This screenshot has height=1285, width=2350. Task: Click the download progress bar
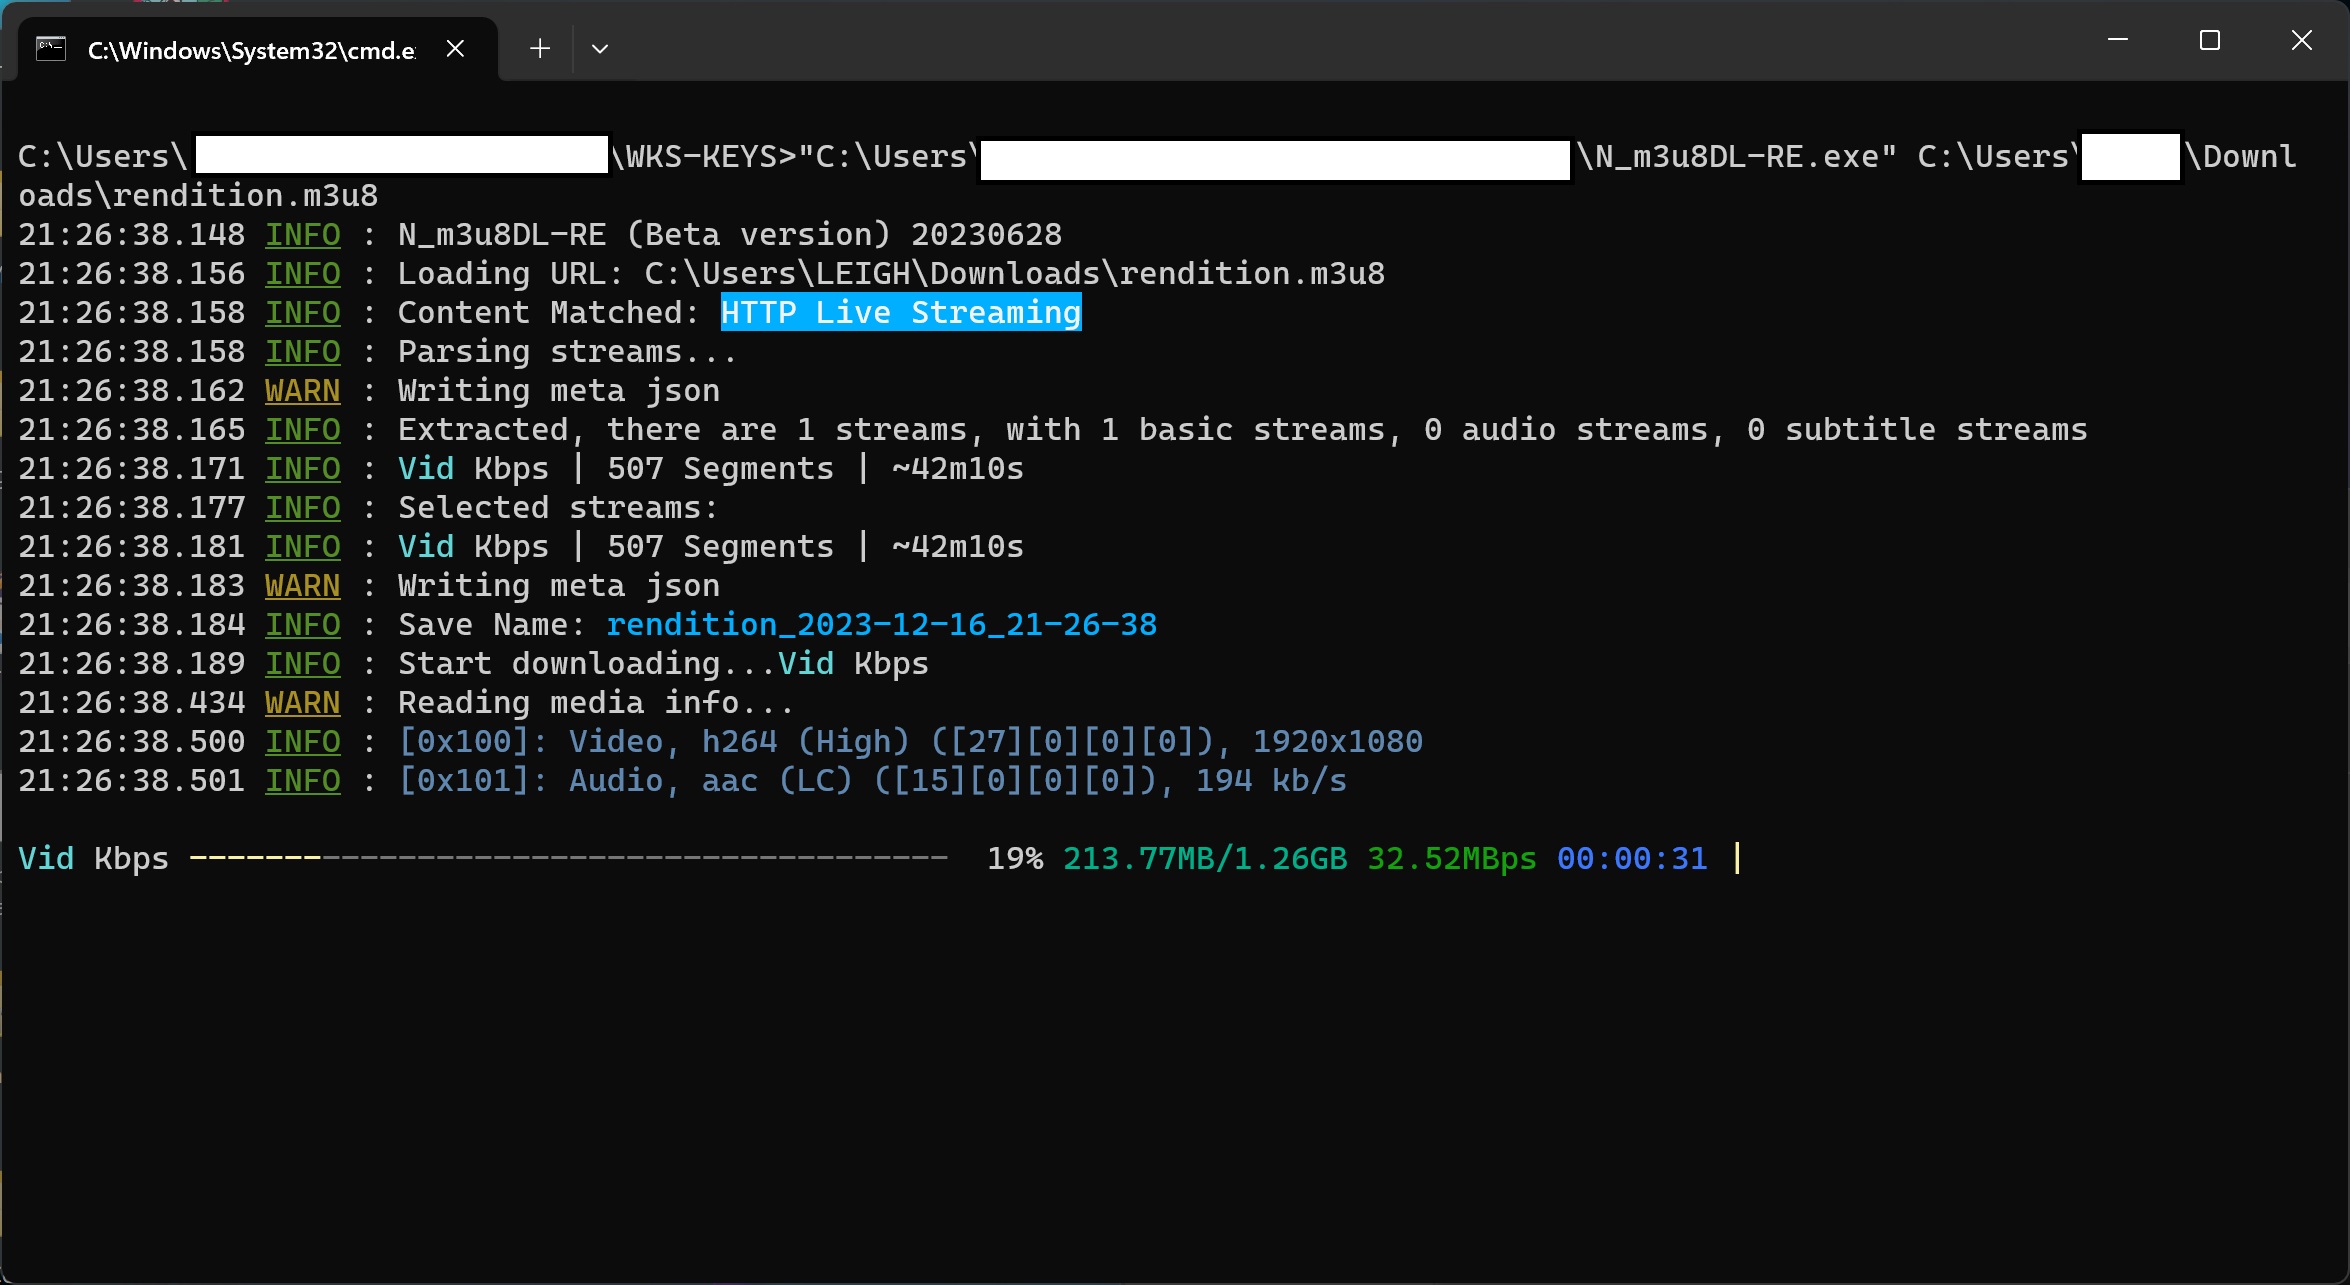568,859
